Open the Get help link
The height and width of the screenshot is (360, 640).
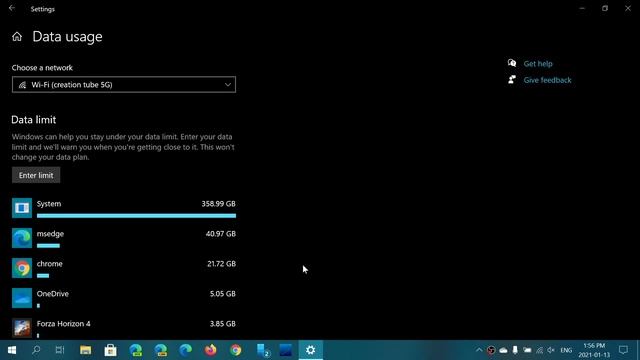(x=538, y=64)
